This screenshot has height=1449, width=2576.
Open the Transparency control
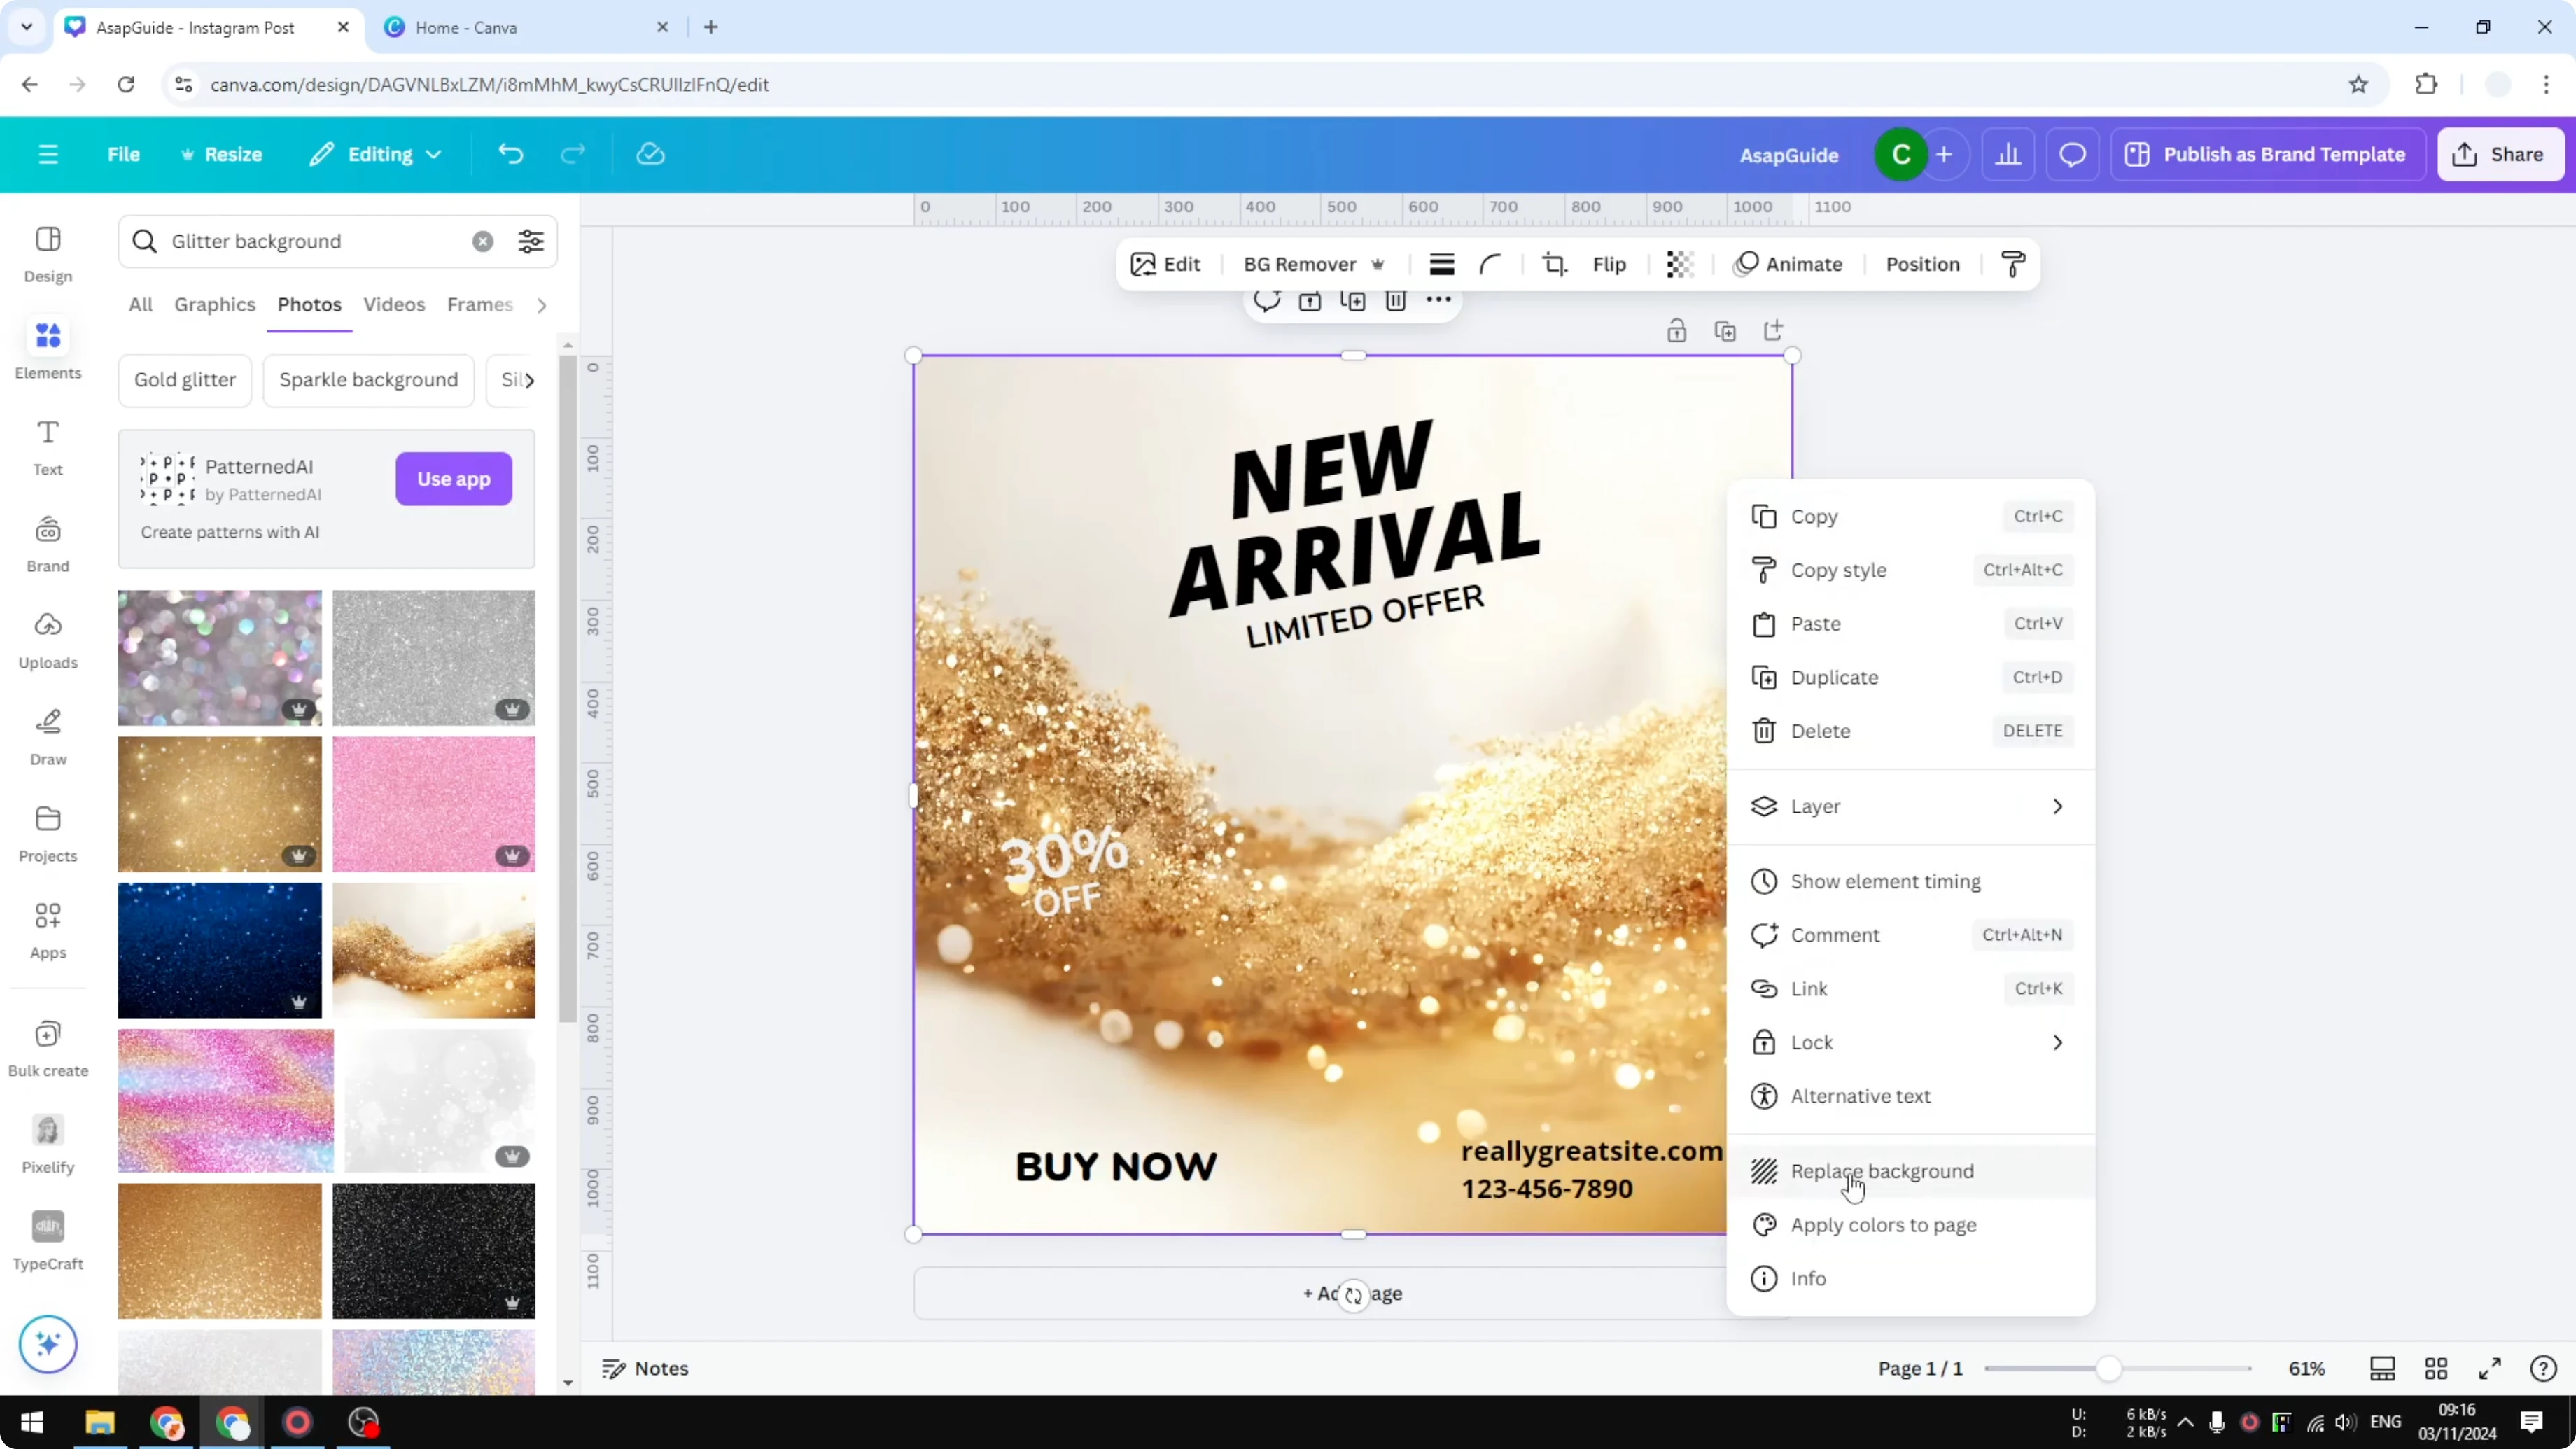point(1679,264)
